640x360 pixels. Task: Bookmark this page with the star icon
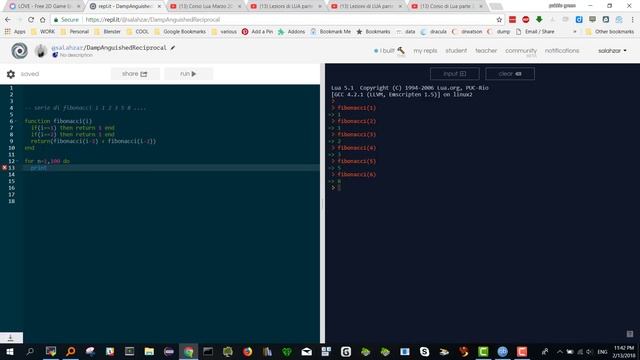499,20
